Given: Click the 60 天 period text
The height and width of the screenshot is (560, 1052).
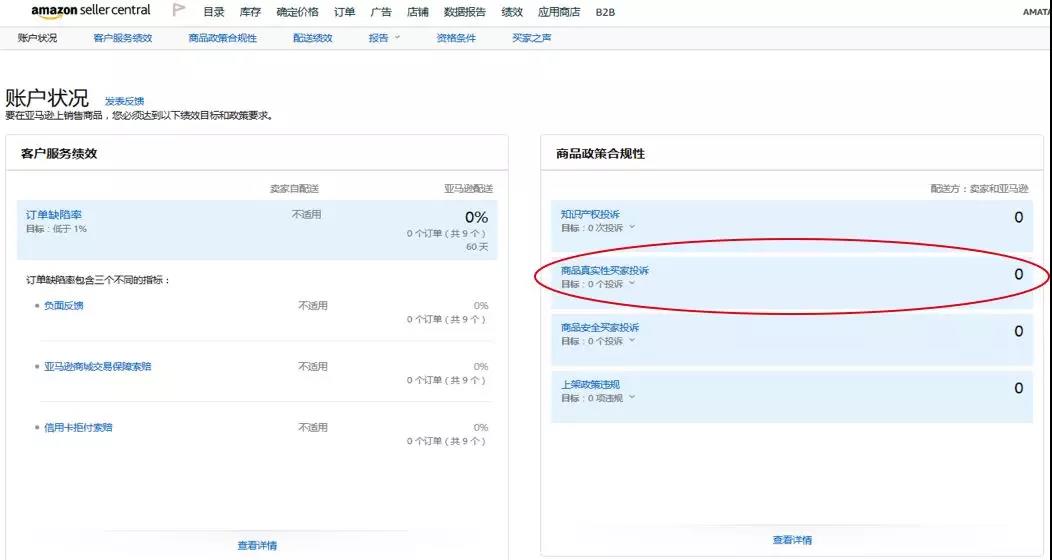Looking at the screenshot, I should [477, 247].
